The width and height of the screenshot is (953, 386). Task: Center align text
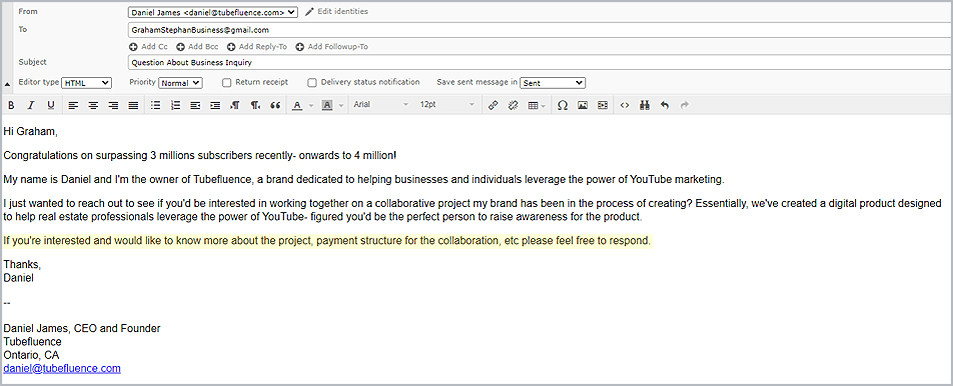click(93, 105)
